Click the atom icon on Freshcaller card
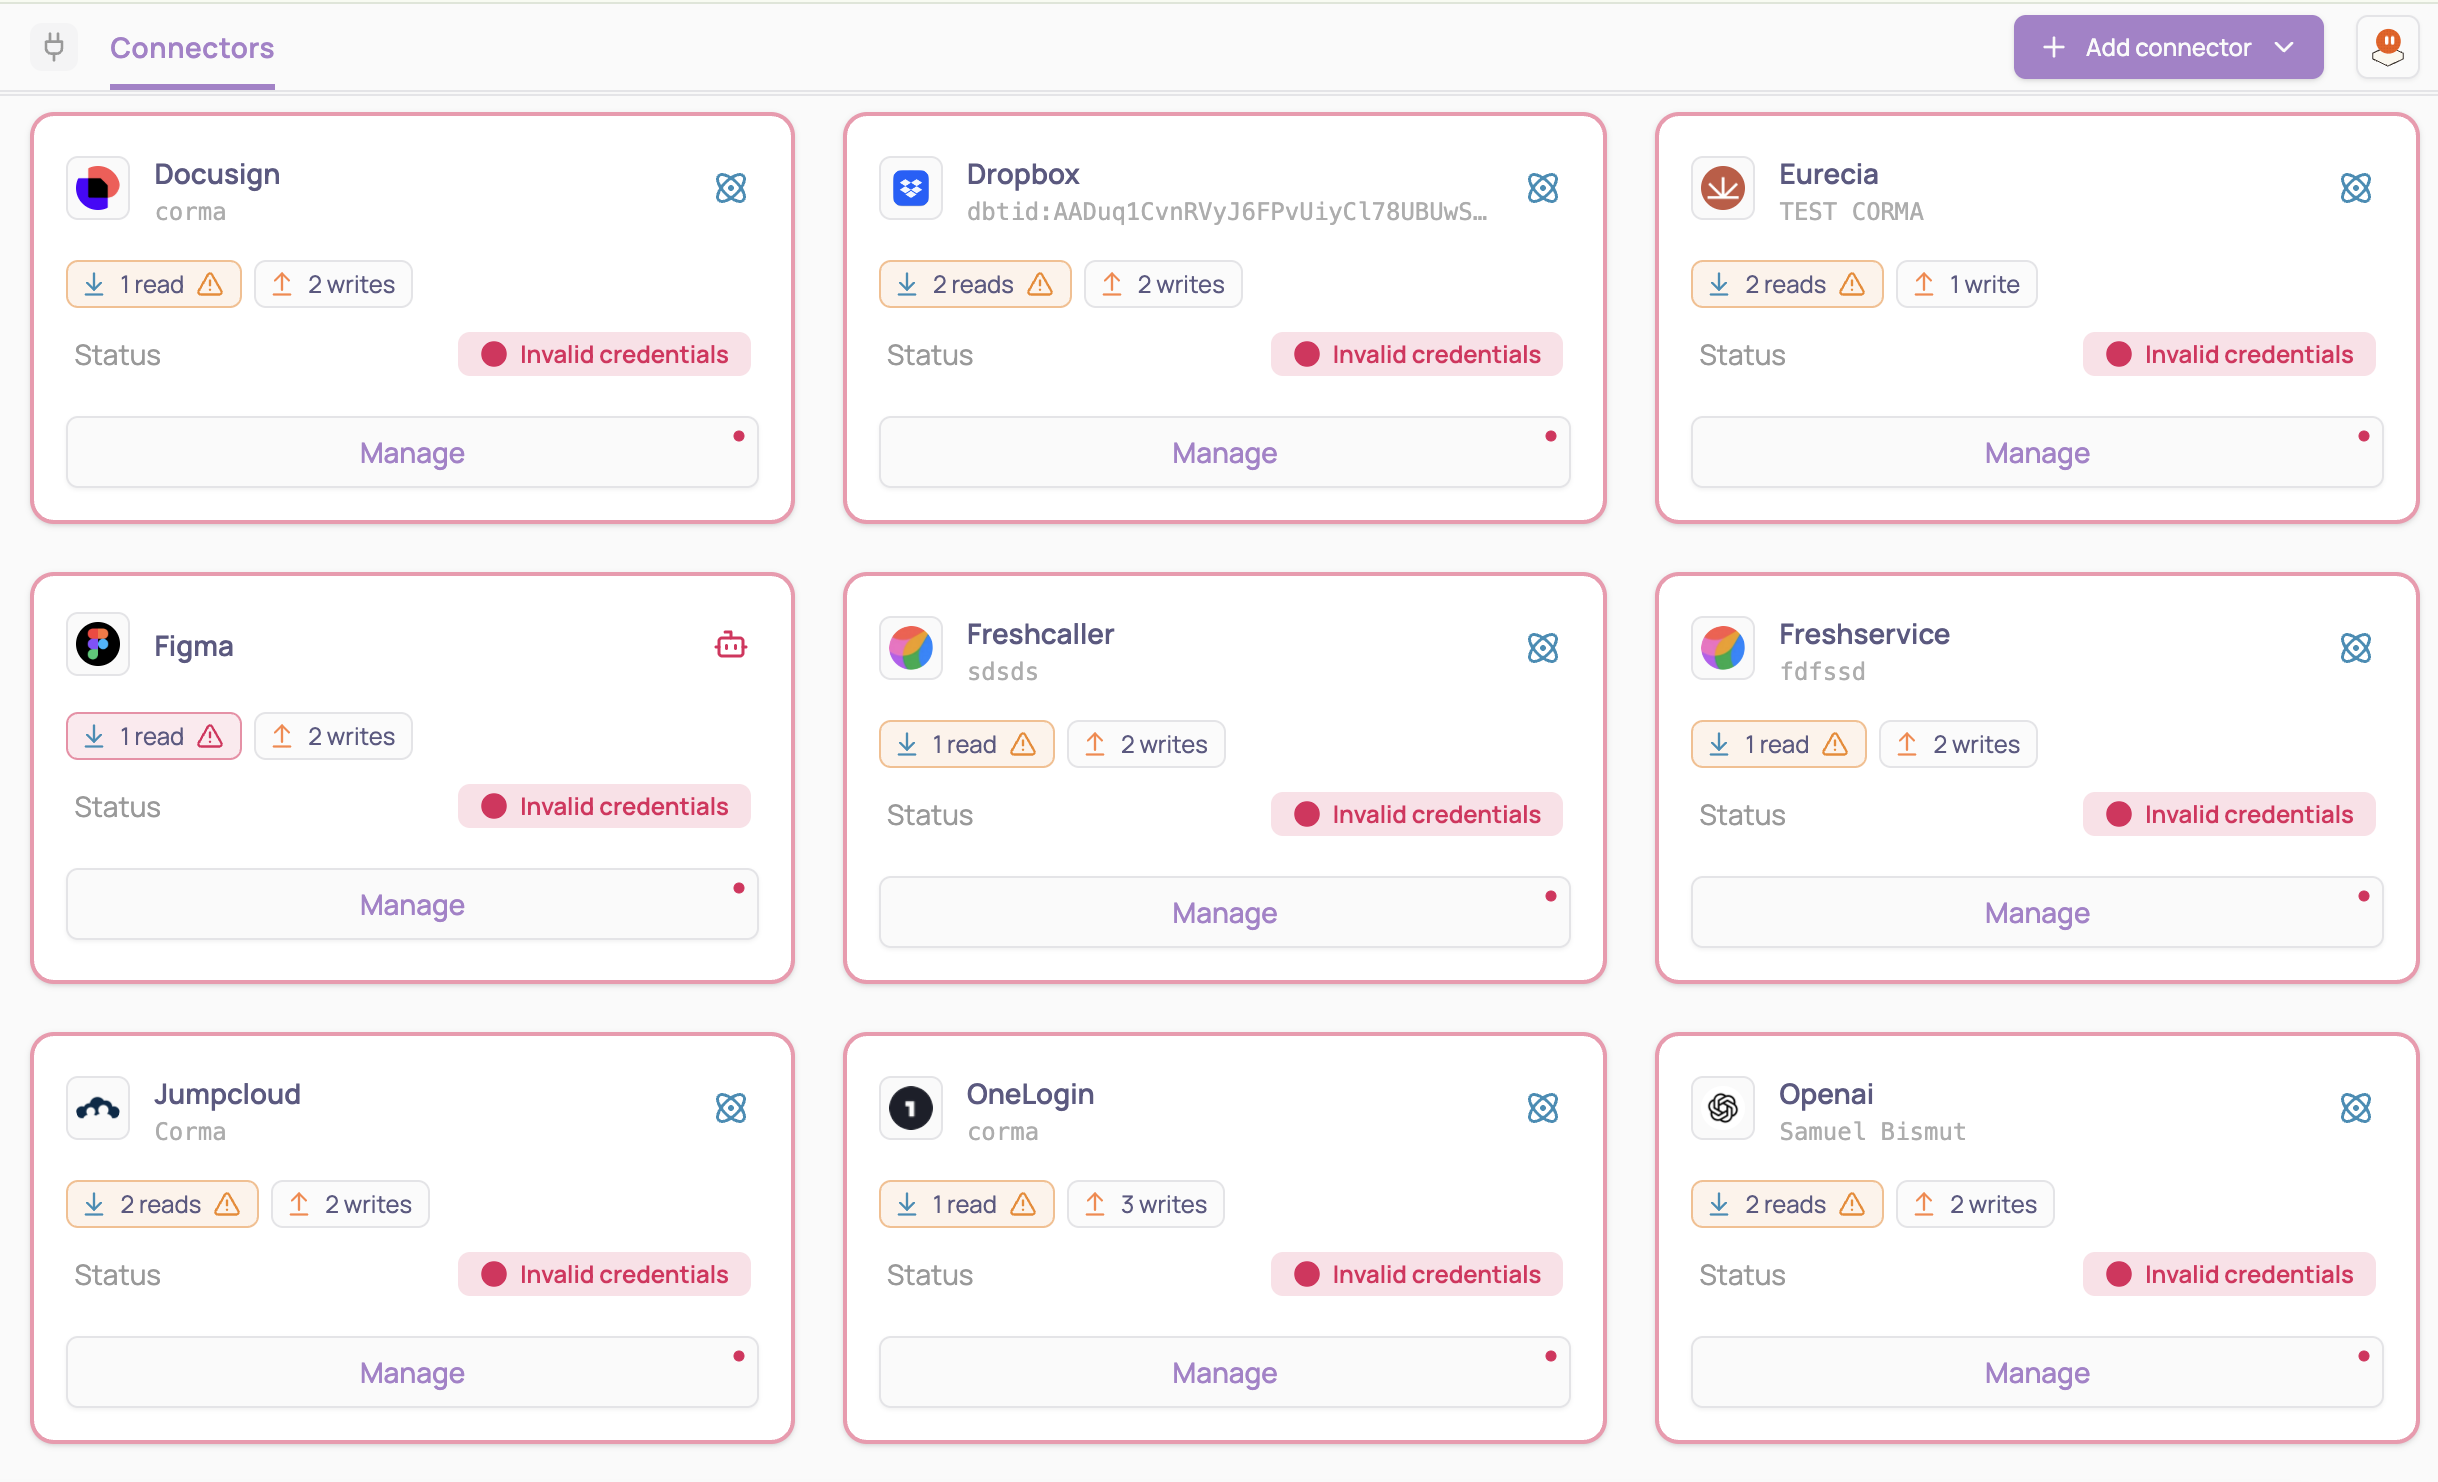 coord(1543,648)
